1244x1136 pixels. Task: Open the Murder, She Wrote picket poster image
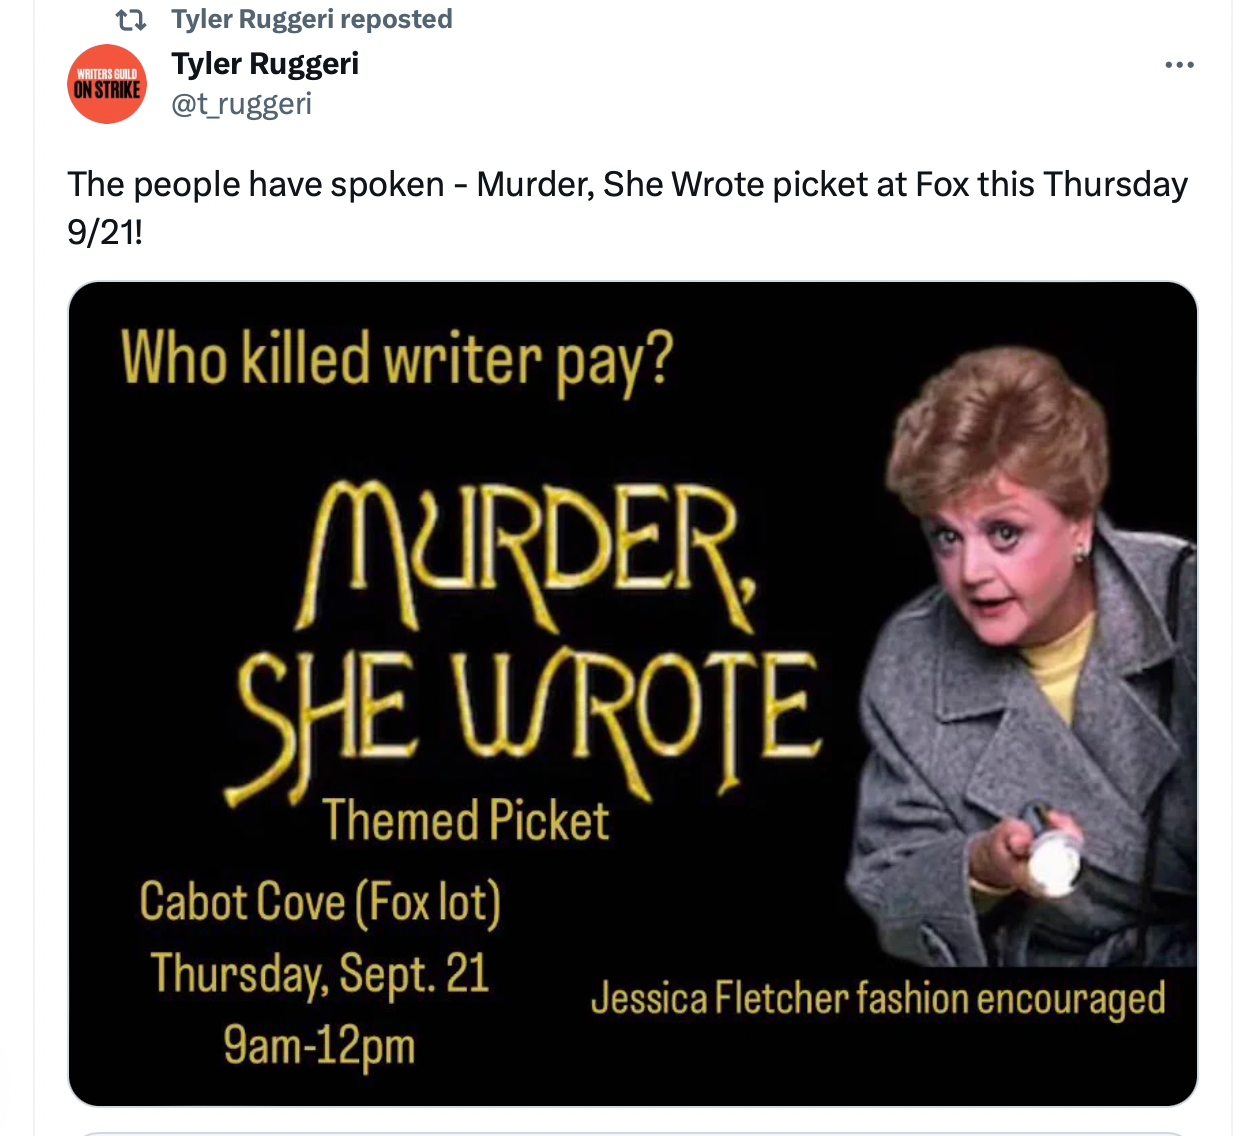[632, 694]
